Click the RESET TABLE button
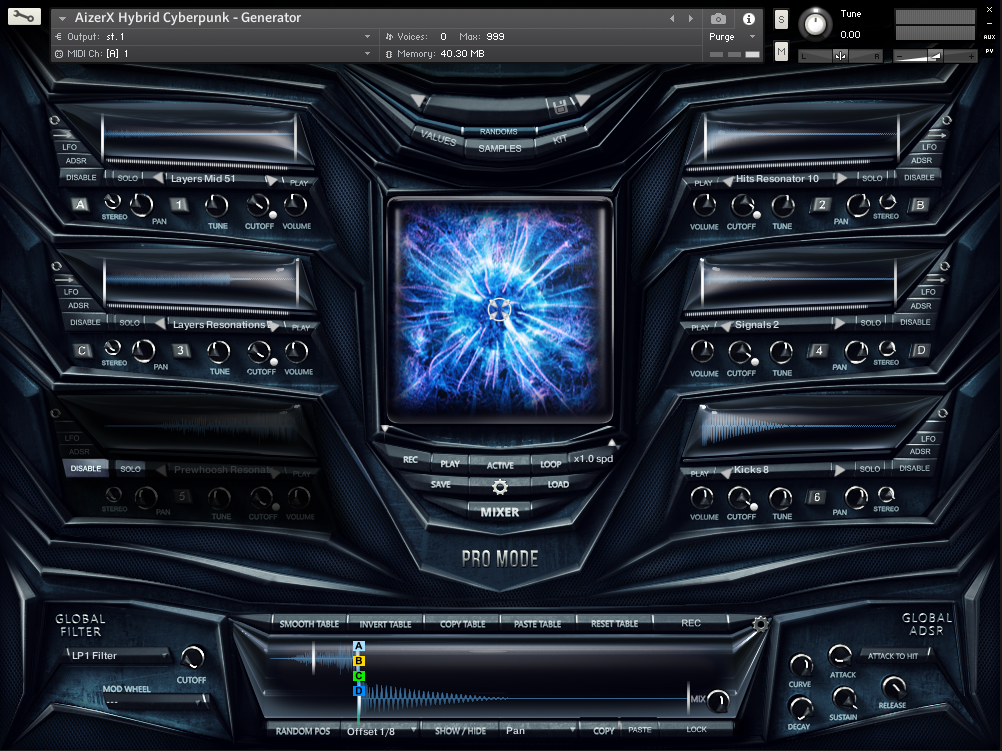 click(614, 623)
